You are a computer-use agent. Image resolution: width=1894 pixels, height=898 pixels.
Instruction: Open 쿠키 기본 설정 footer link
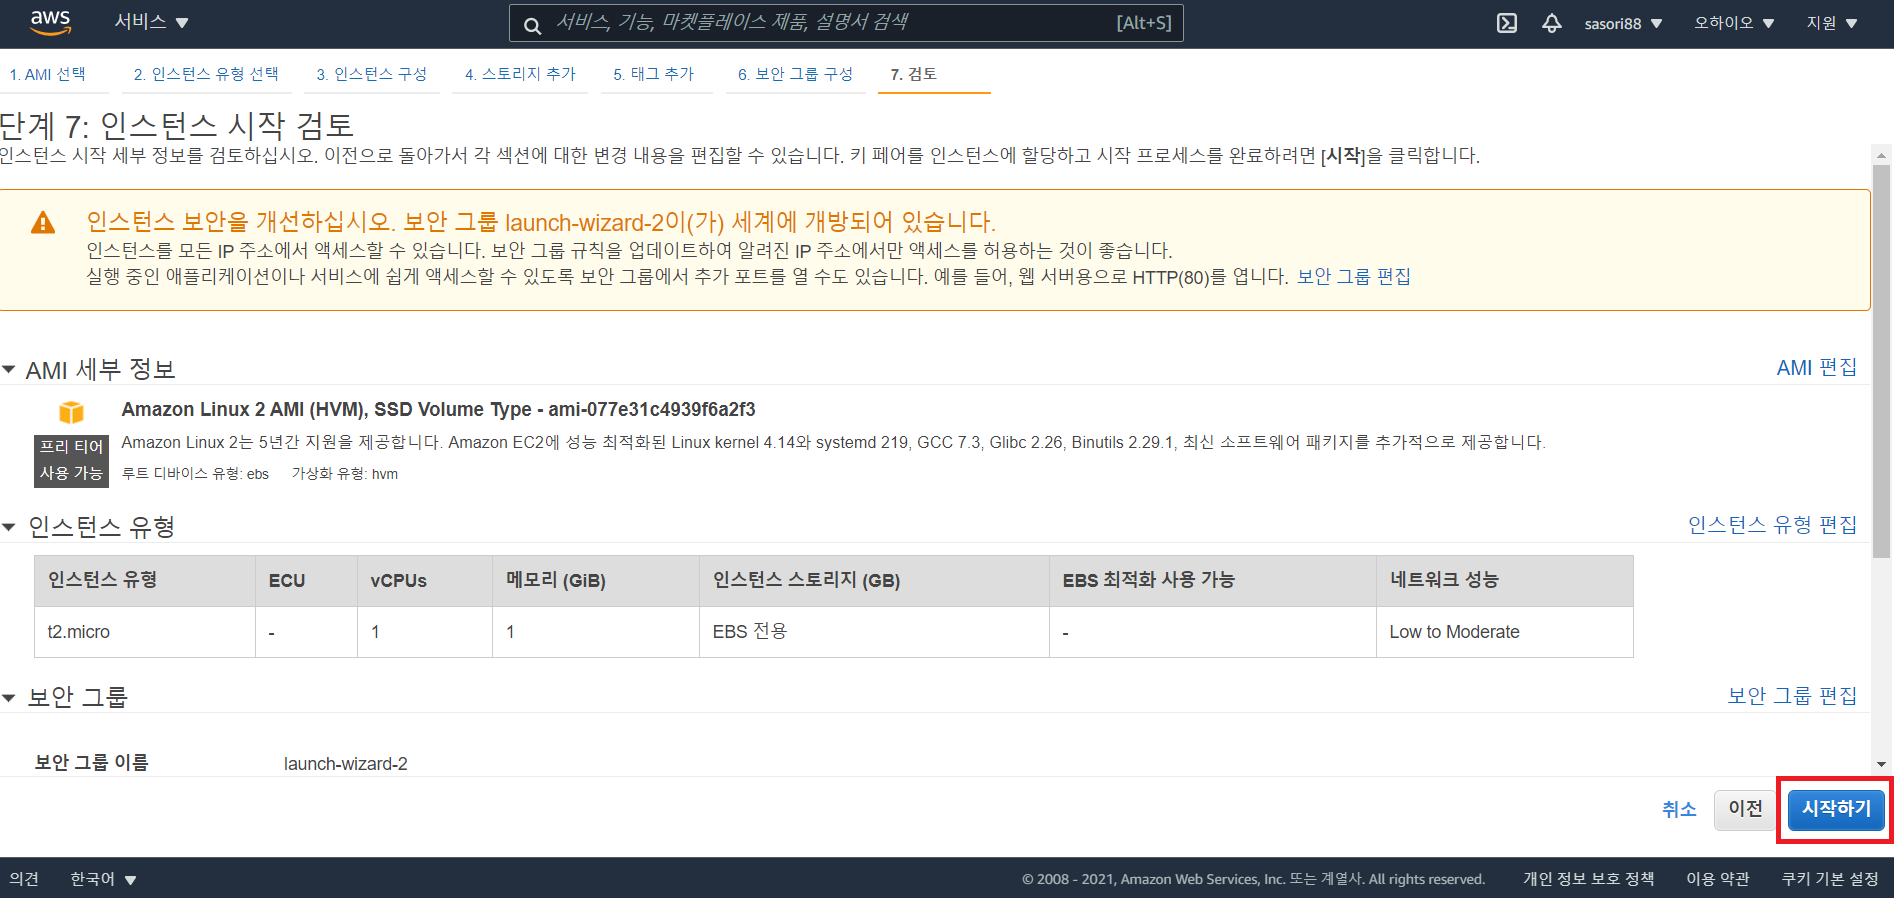[1830, 879]
